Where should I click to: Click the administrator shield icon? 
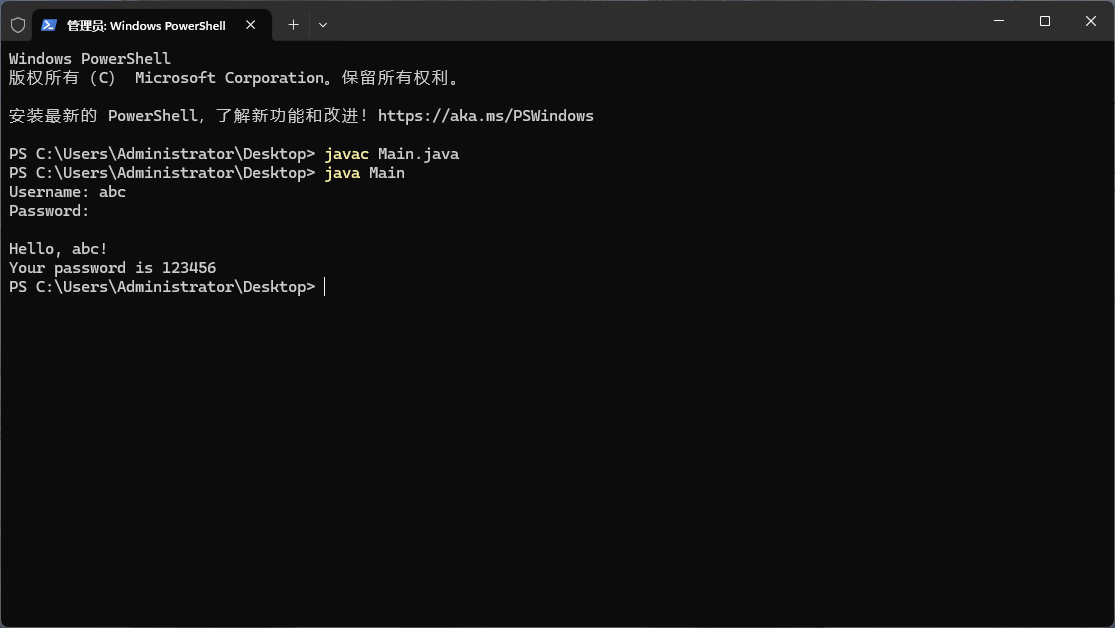pyautogui.click(x=18, y=25)
